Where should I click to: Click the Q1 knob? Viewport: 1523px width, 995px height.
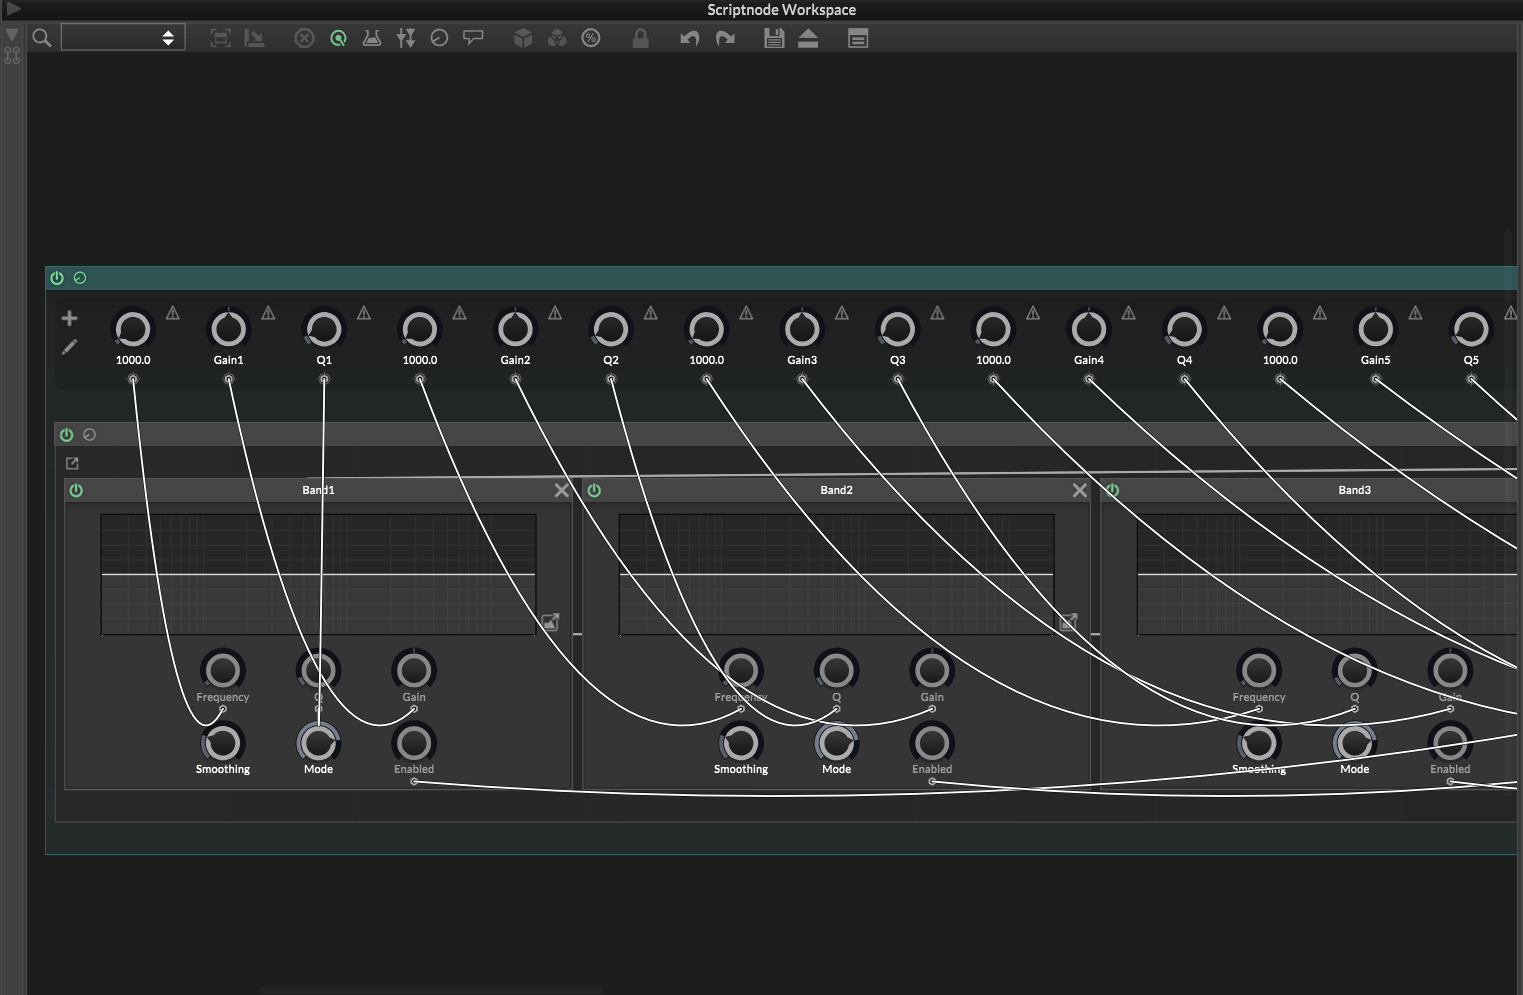pyautogui.click(x=324, y=329)
